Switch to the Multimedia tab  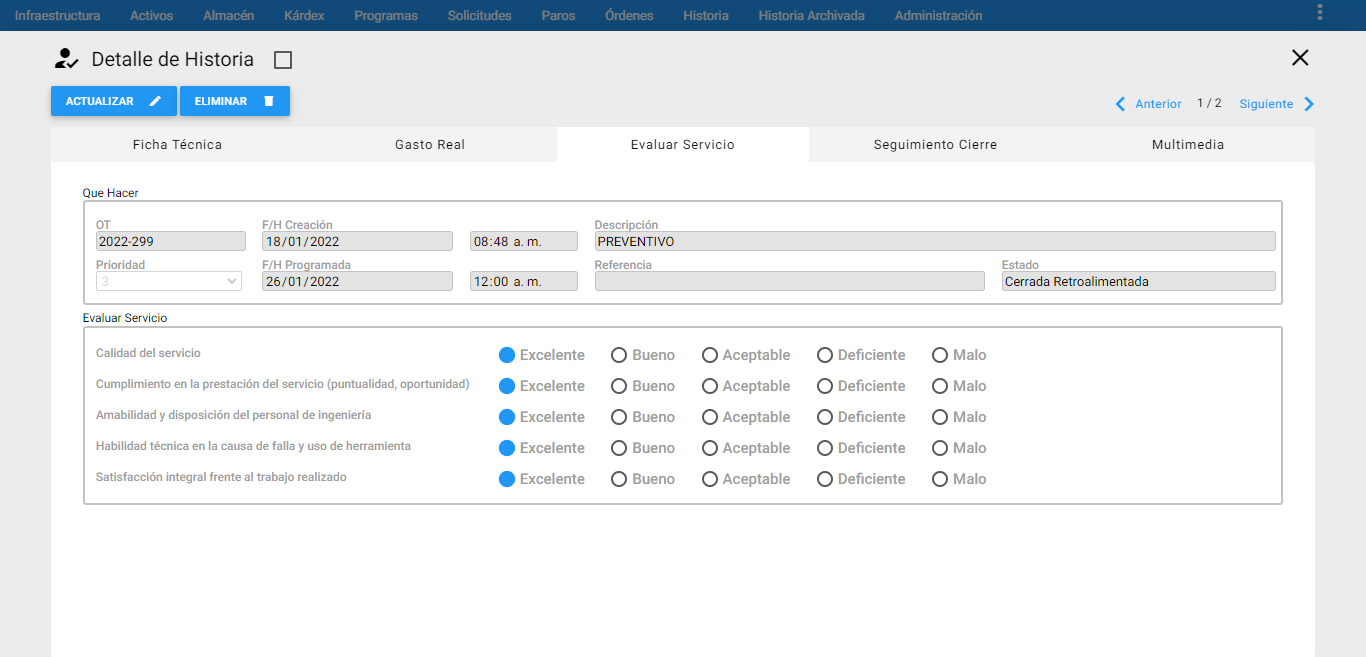coord(1188,145)
